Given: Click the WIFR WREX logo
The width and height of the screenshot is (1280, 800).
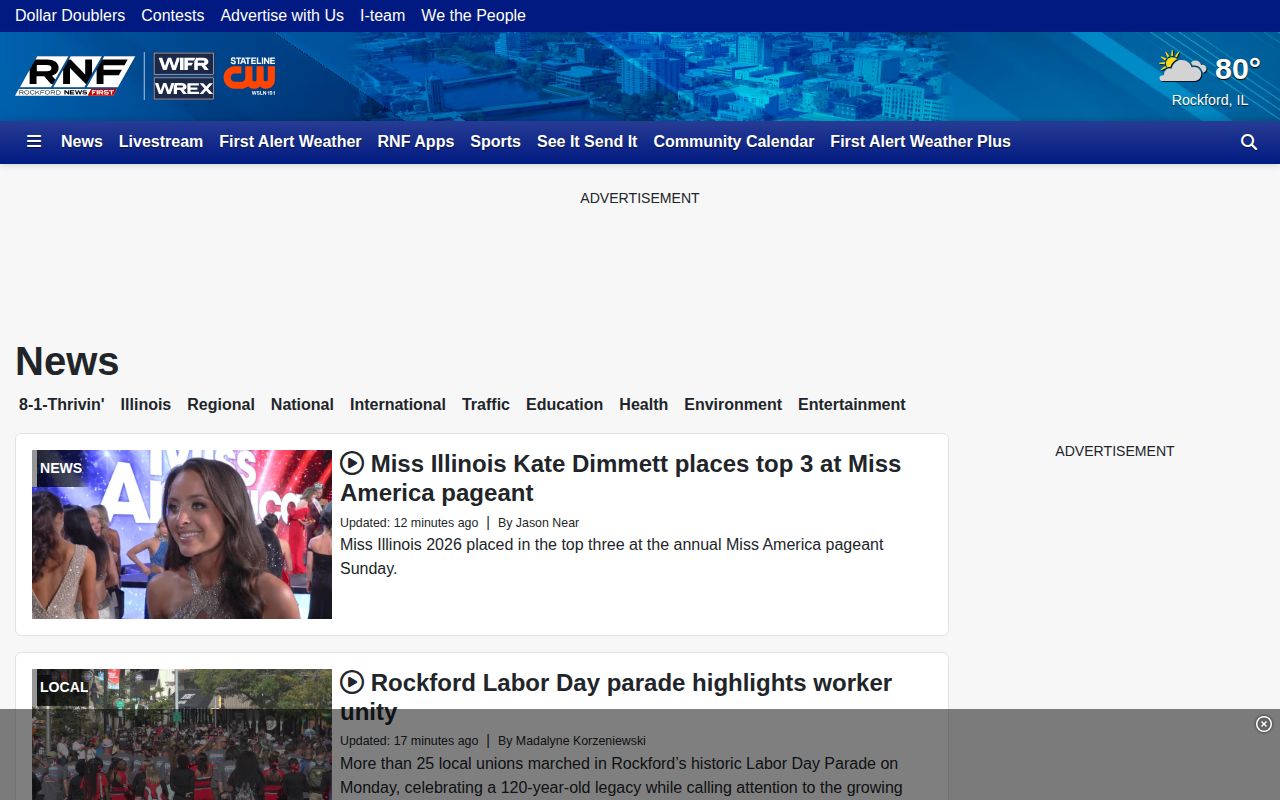Looking at the screenshot, I should [184, 76].
